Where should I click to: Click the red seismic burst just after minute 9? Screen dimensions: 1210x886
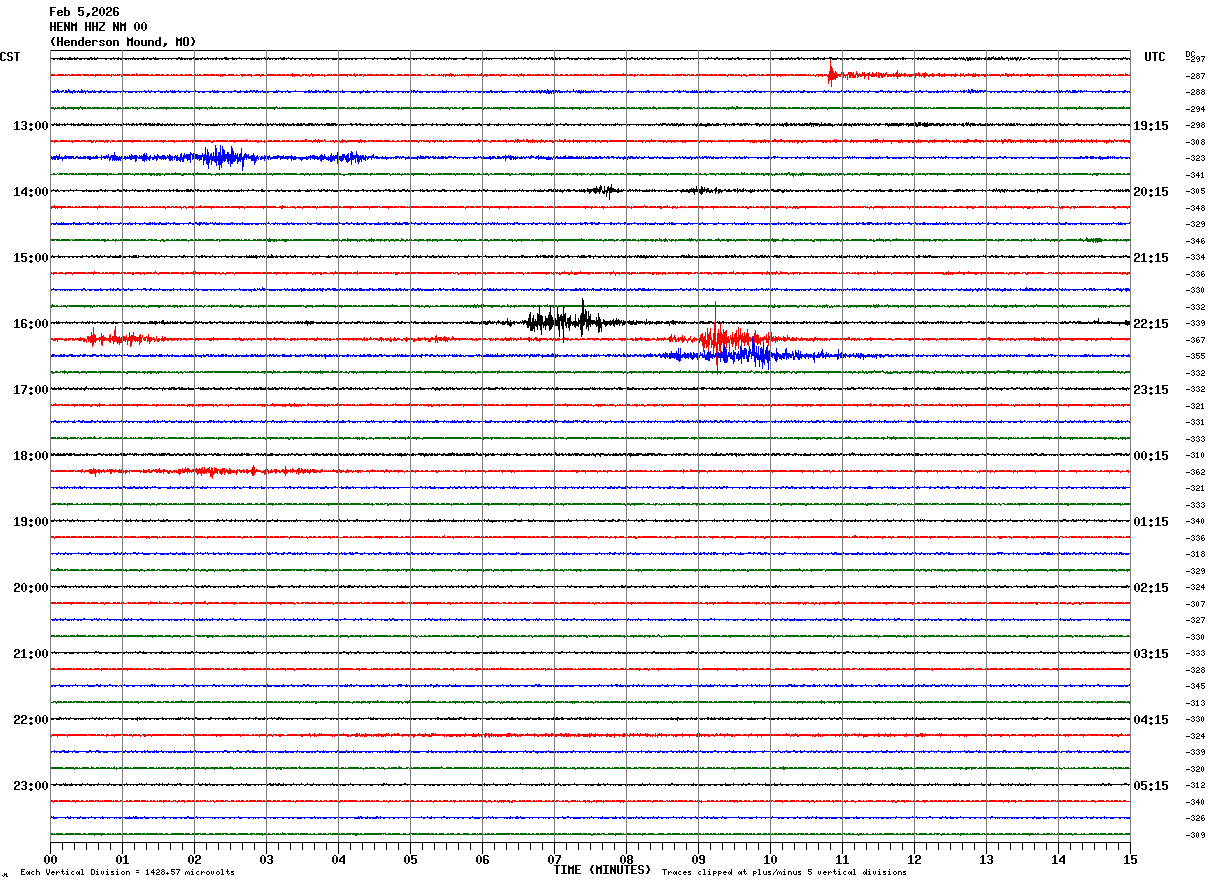click(725, 338)
